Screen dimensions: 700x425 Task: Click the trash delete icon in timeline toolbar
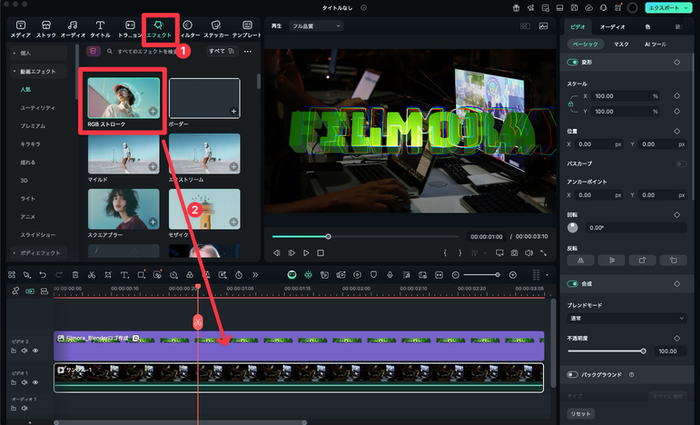pos(75,274)
